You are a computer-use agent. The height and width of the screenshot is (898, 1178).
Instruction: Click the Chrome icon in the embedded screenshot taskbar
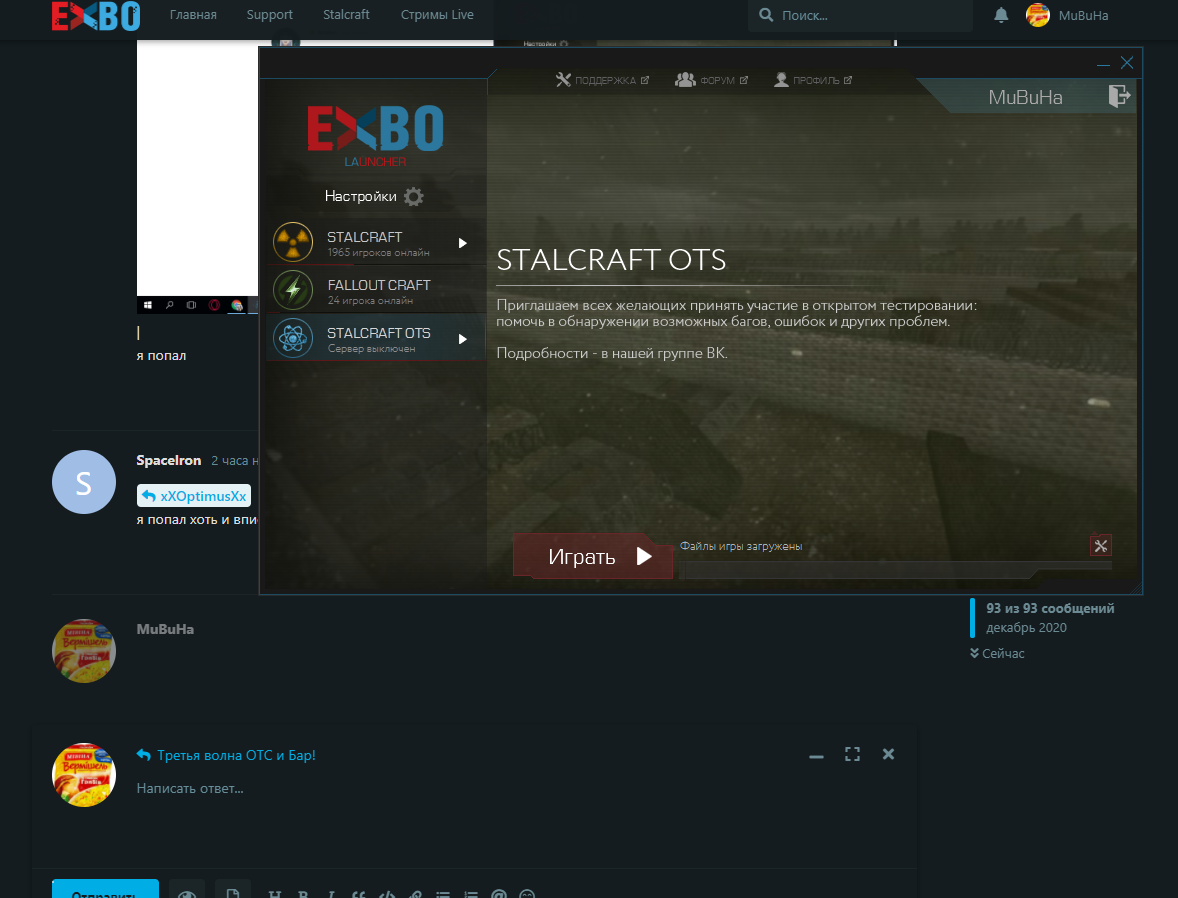tap(237, 305)
